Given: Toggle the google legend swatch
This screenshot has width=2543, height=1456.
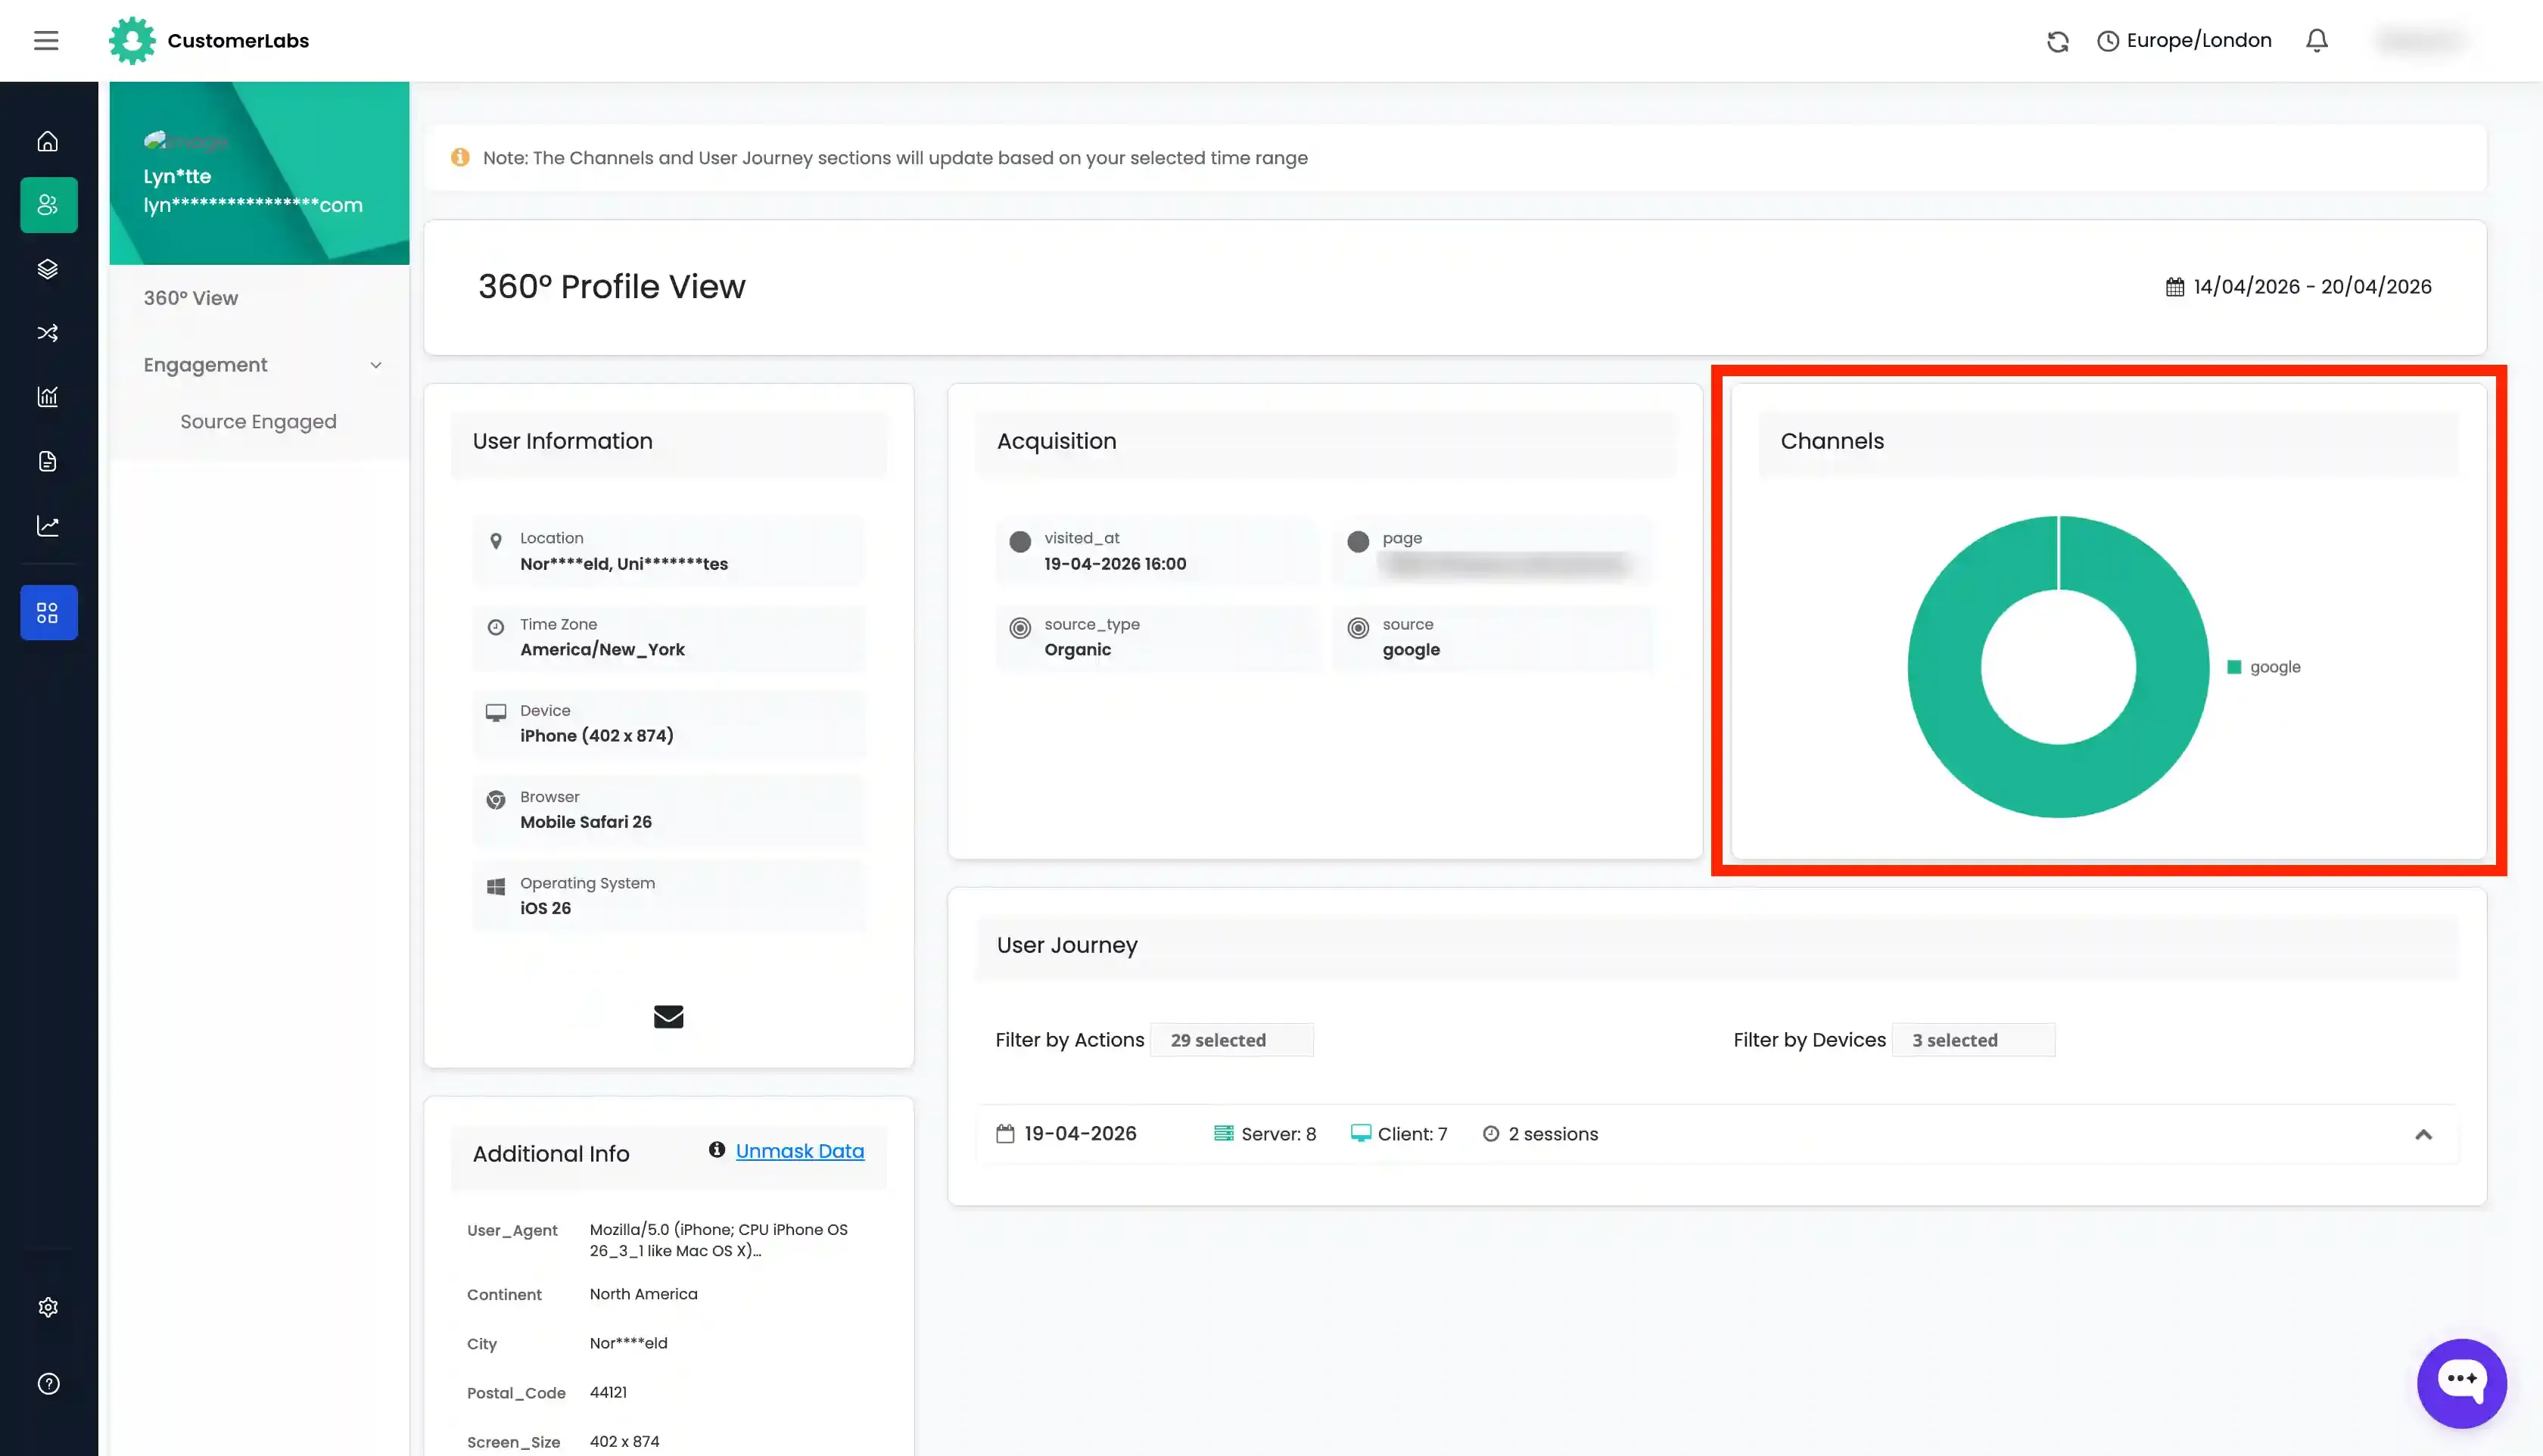Looking at the screenshot, I should (x=2234, y=667).
